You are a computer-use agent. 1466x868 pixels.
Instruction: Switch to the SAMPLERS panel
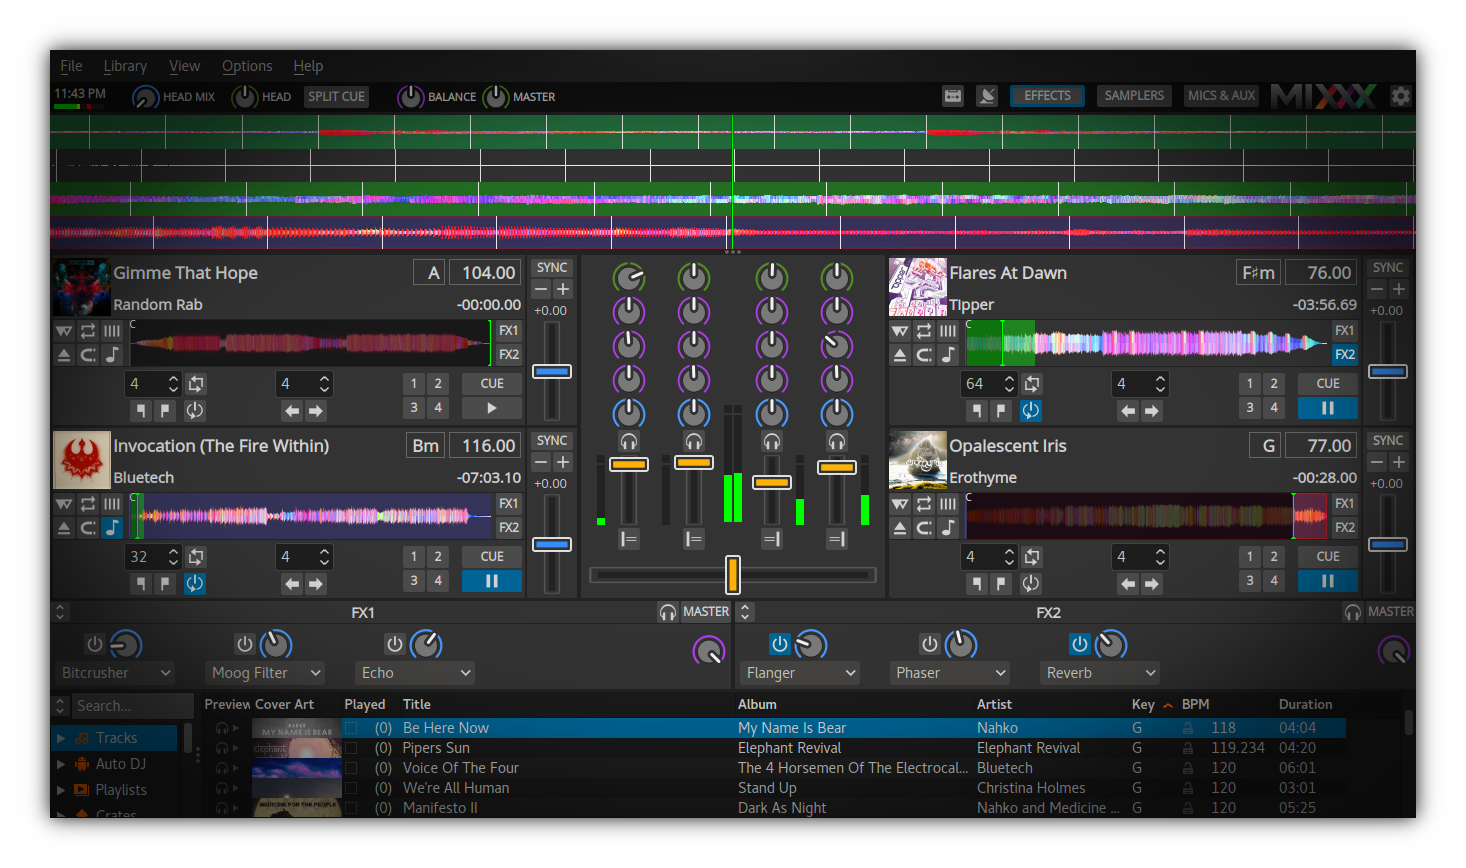pos(1134,95)
